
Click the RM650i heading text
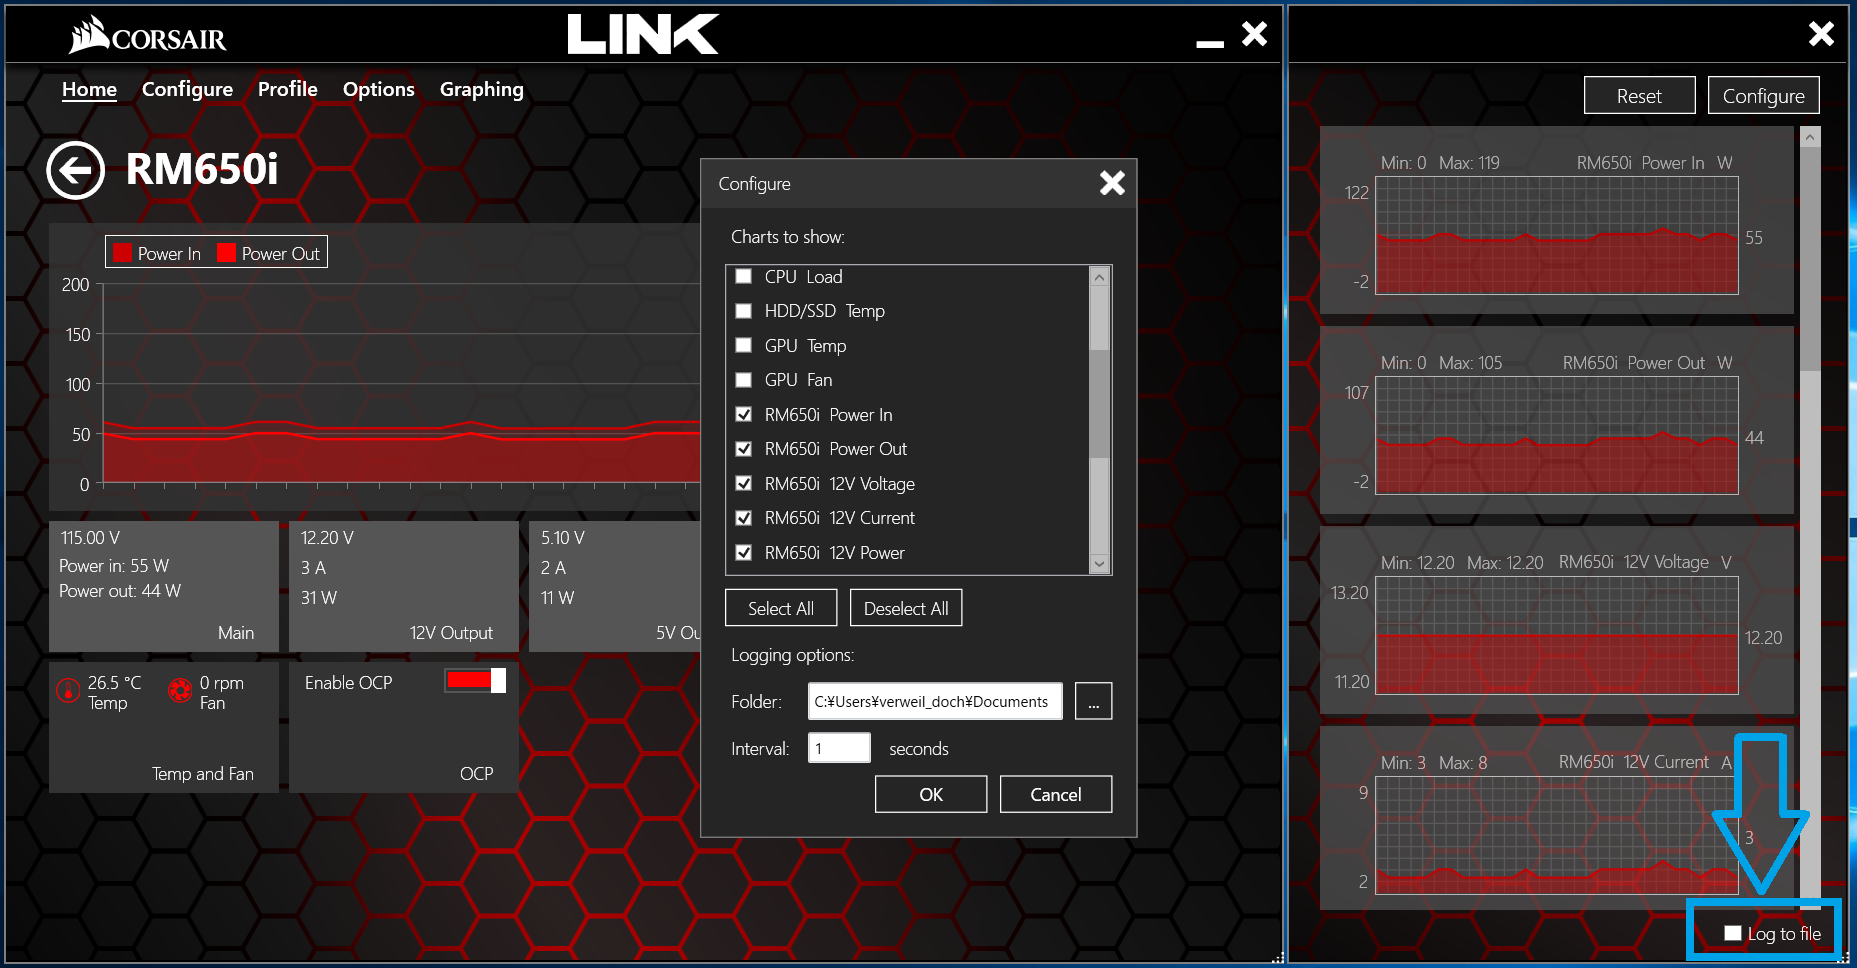coord(202,169)
